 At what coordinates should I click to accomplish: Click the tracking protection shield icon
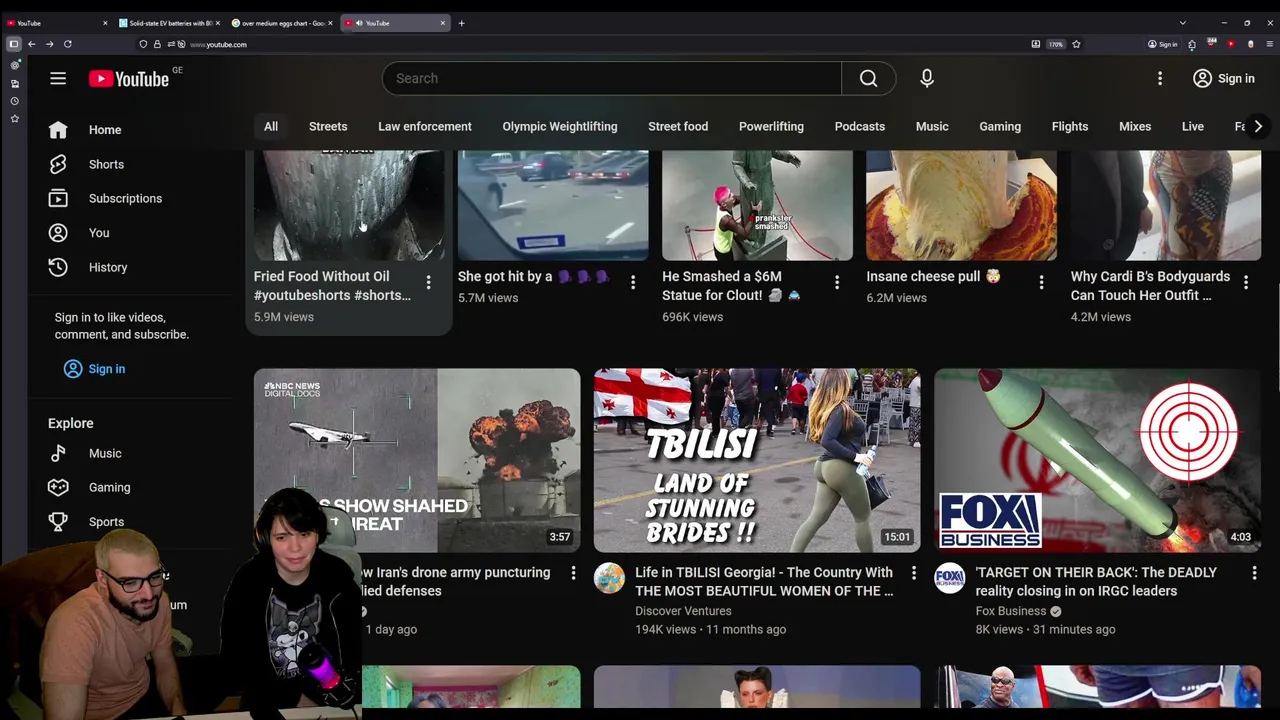pos(143,44)
